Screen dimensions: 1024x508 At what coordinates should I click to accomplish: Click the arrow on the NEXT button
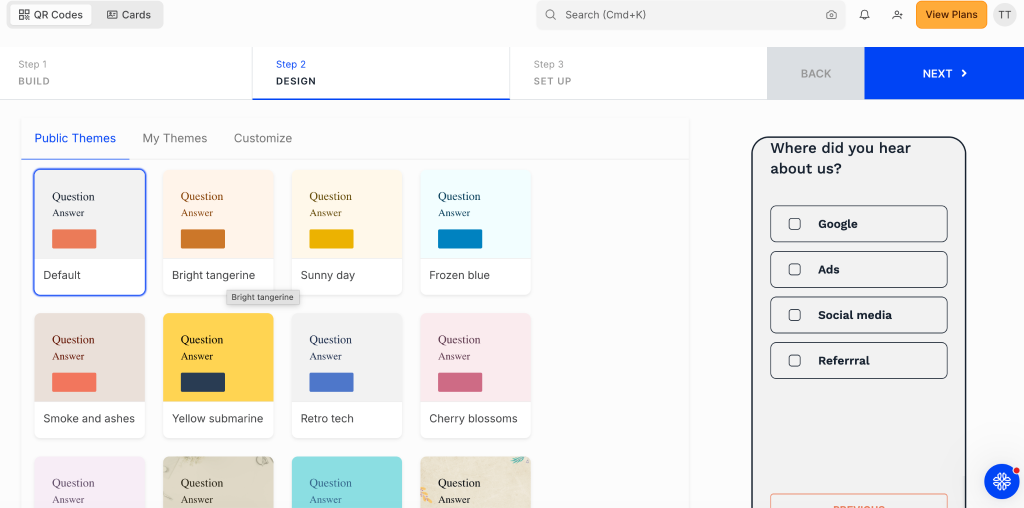pyautogui.click(x=964, y=73)
